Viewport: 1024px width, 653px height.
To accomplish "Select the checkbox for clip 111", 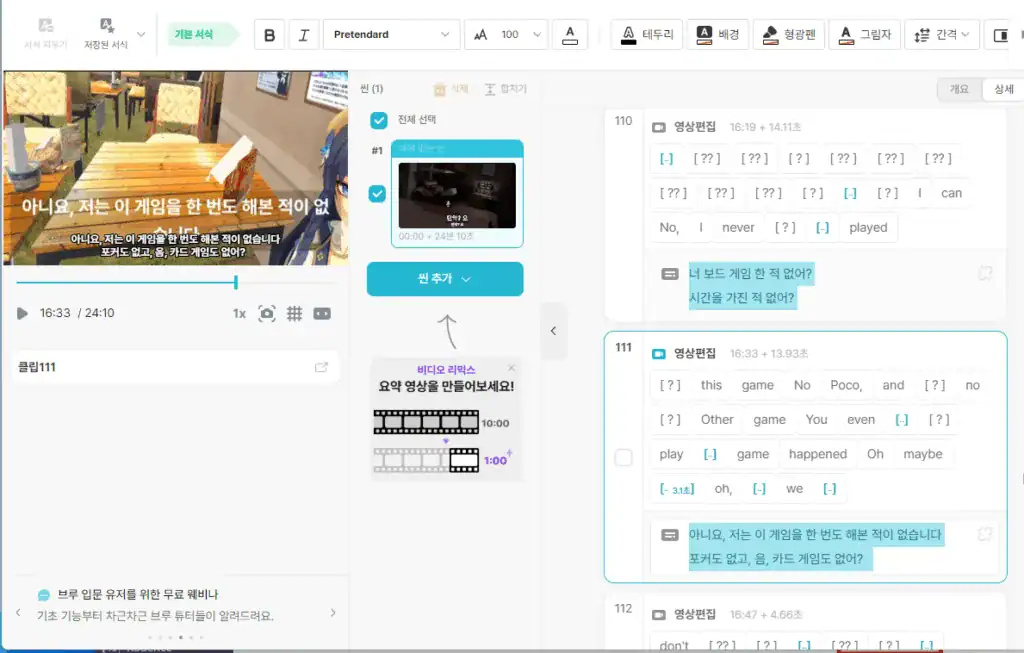I will (x=623, y=458).
